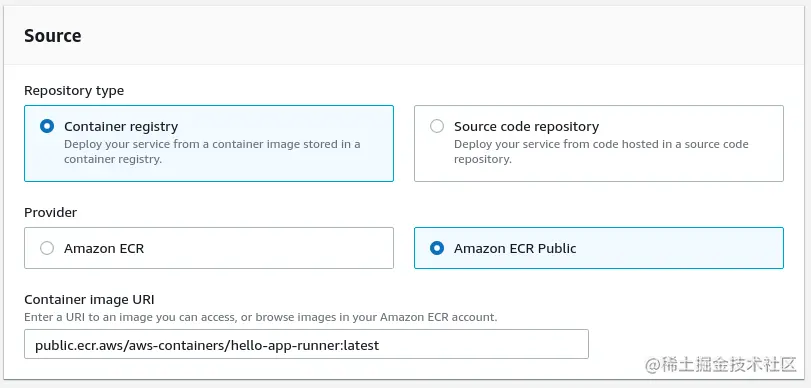This screenshot has height=388, width=811.
Task: Click the 'Deploy your service from code hosted' description
Action: click(601, 152)
